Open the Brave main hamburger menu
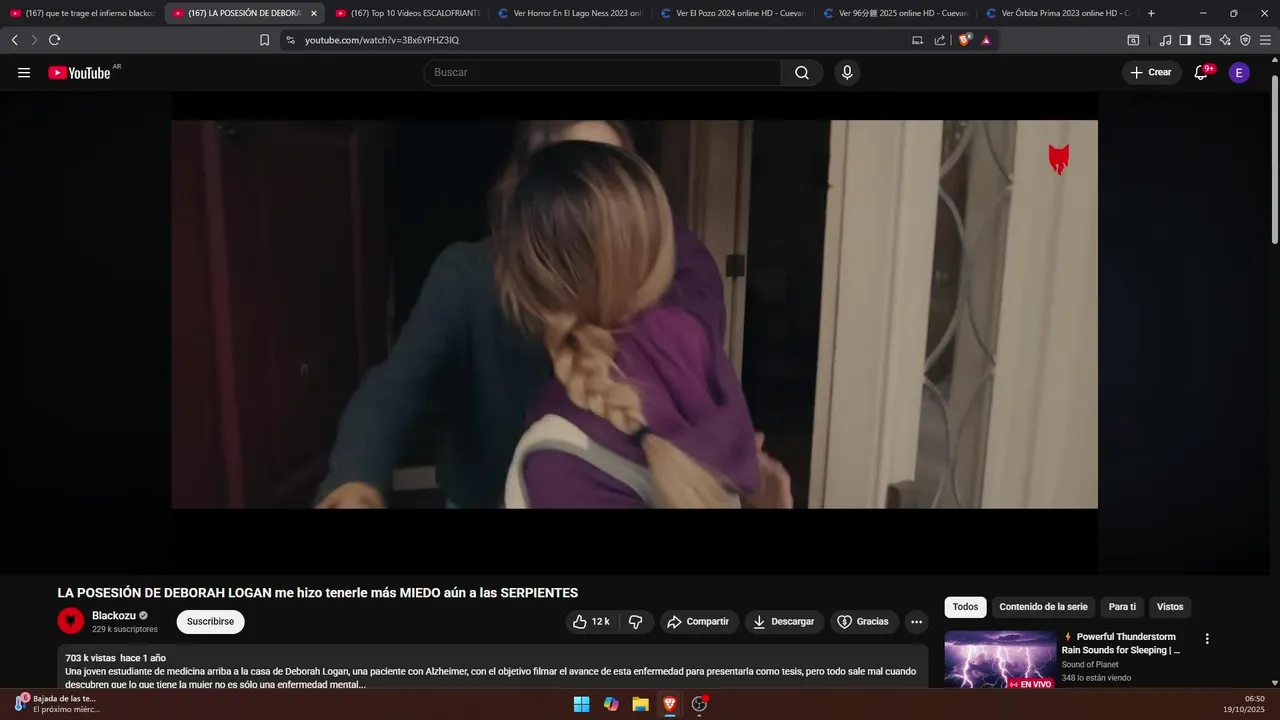This screenshot has width=1280, height=720. pos(1265,40)
